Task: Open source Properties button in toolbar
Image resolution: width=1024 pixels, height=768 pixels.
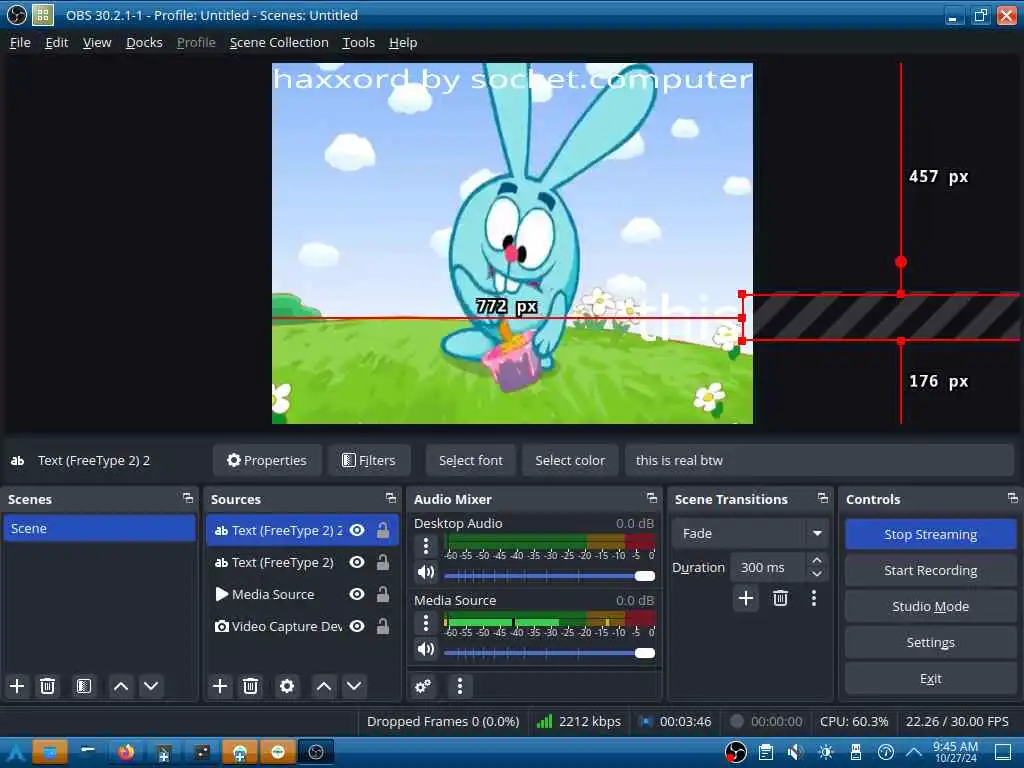Action: tap(267, 460)
